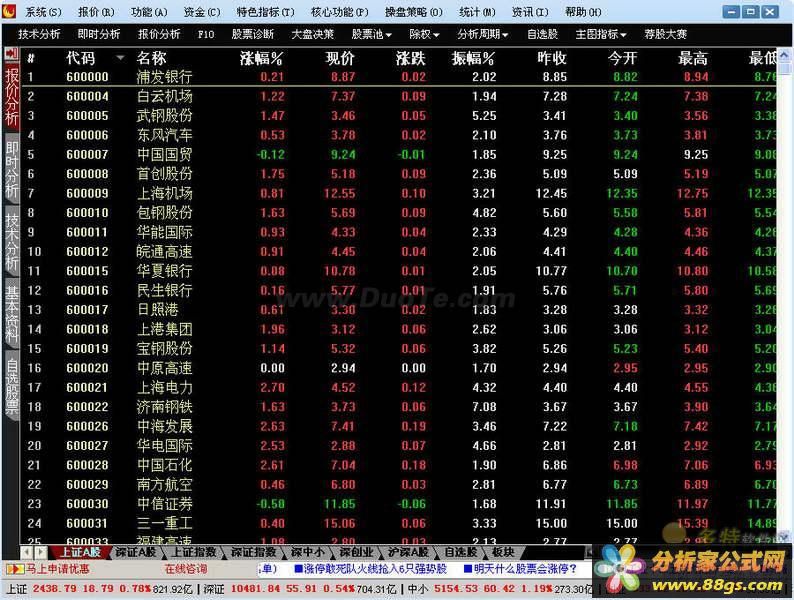Switch to the 板块 bottom tab
794x600 pixels.
pos(502,552)
